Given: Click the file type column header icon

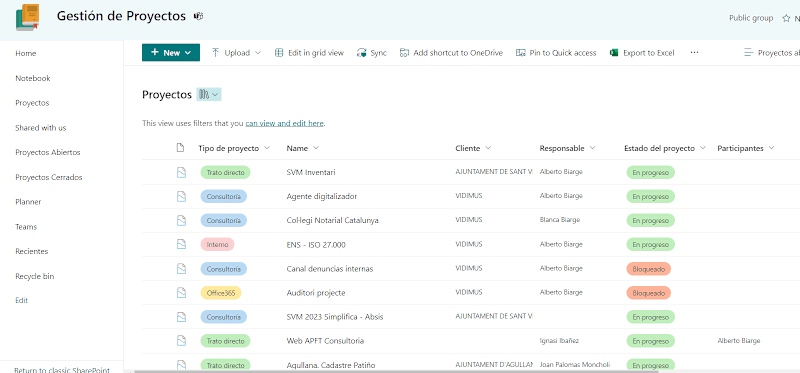Looking at the screenshot, I should click(x=180, y=148).
